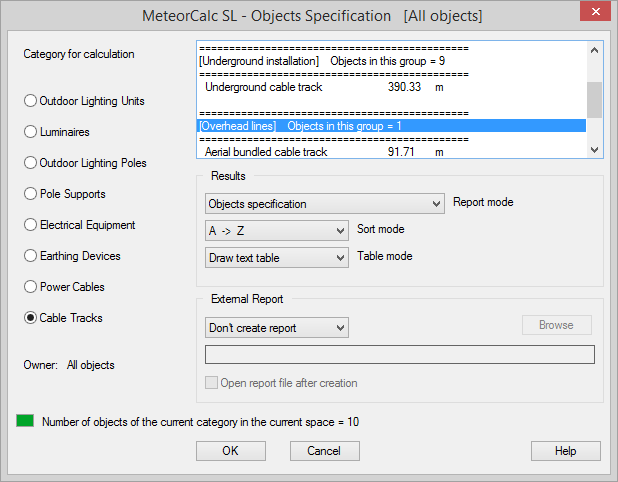The image size is (618, 482).
Task: Click the Category for calculation heading
Action: point(79,54)
